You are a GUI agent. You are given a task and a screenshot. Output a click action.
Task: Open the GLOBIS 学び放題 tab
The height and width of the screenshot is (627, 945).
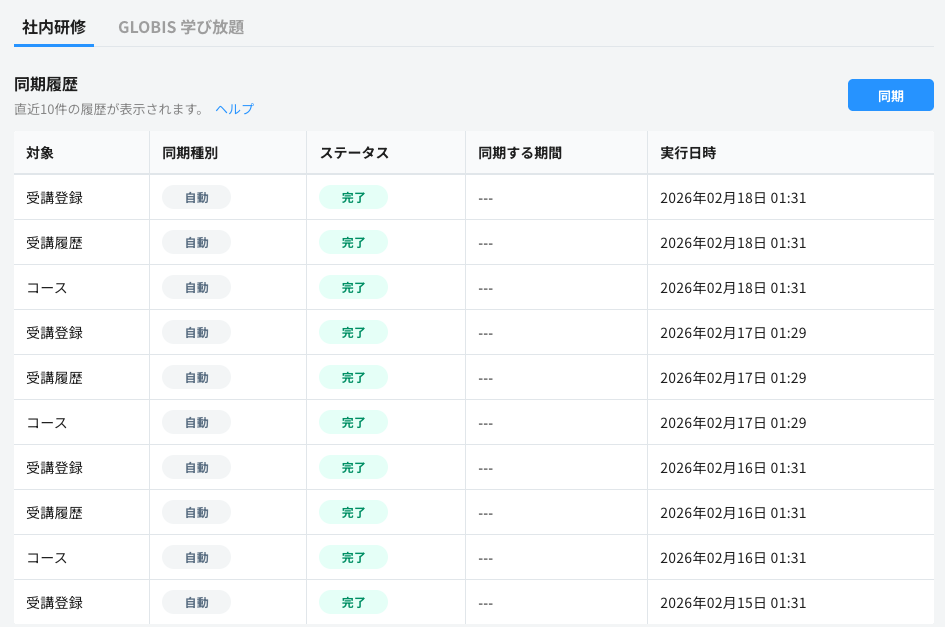(181, 27)
